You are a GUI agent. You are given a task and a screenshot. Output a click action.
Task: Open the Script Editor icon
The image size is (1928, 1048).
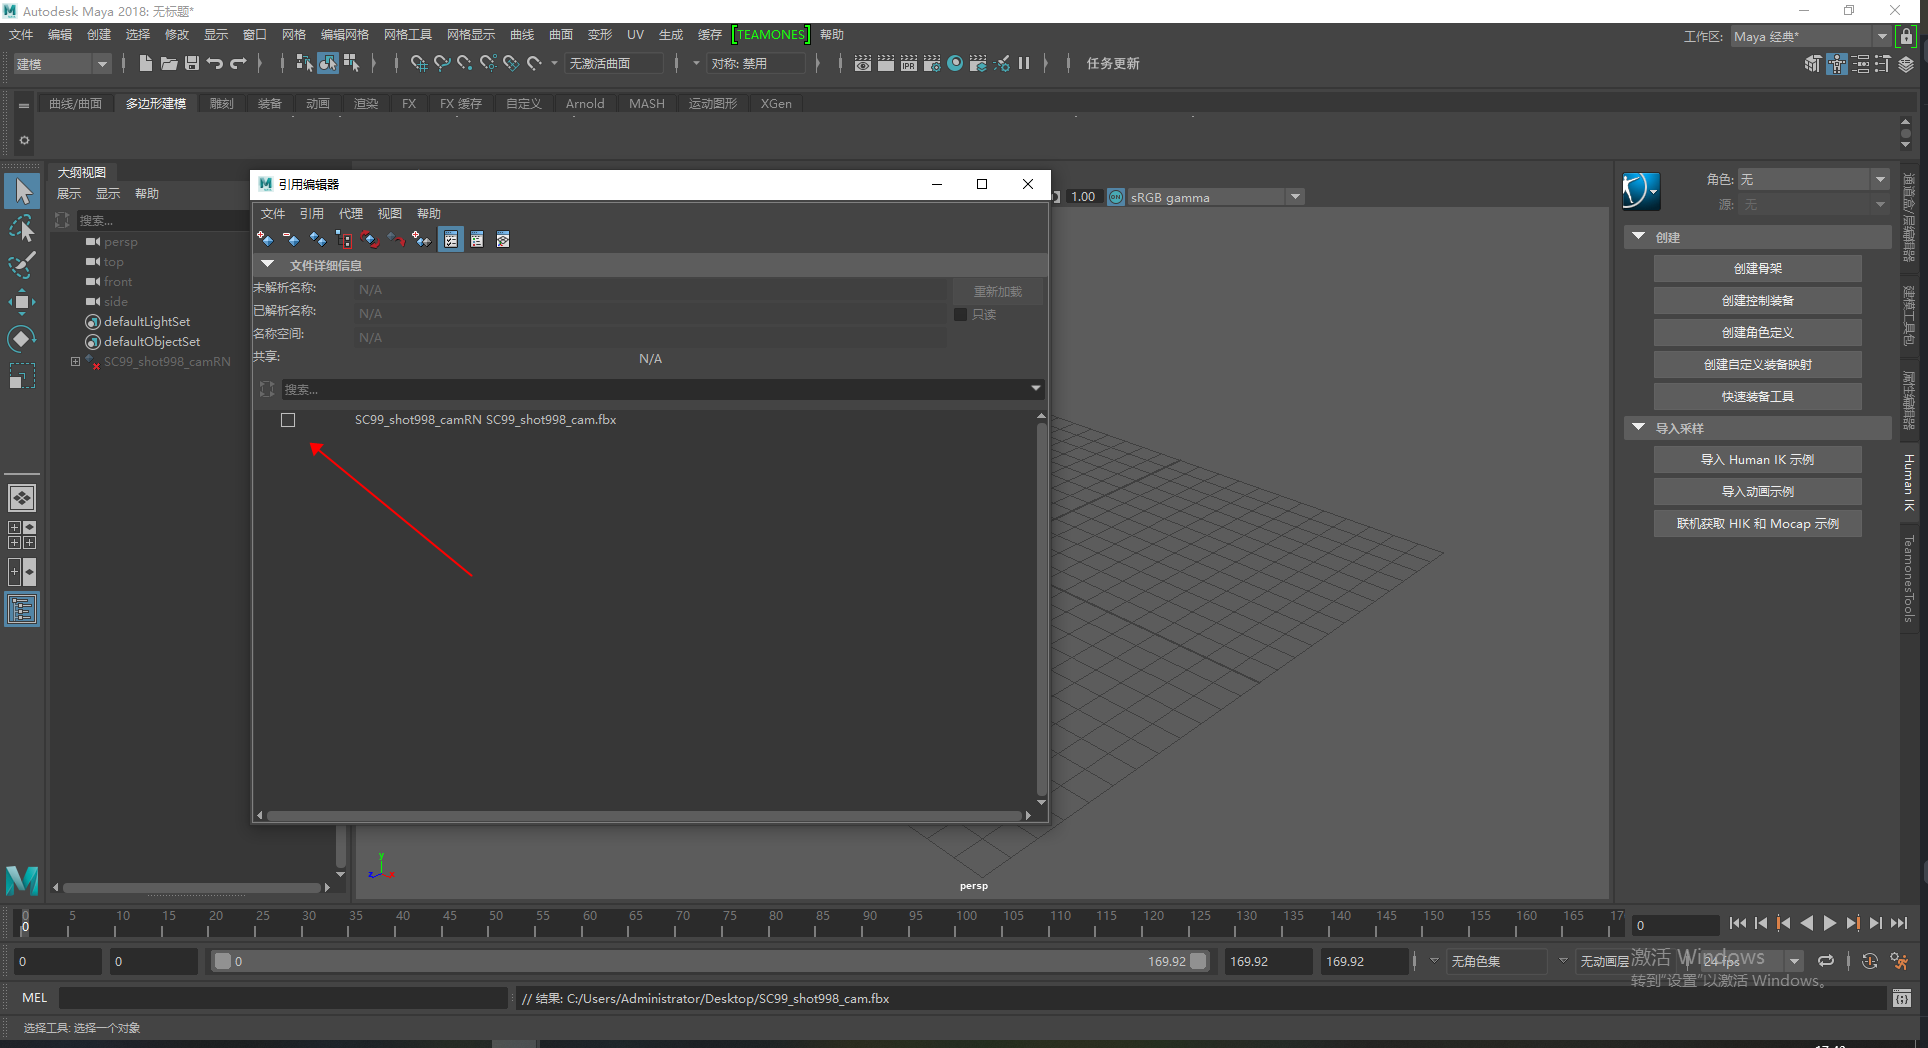click(1901, 998)
